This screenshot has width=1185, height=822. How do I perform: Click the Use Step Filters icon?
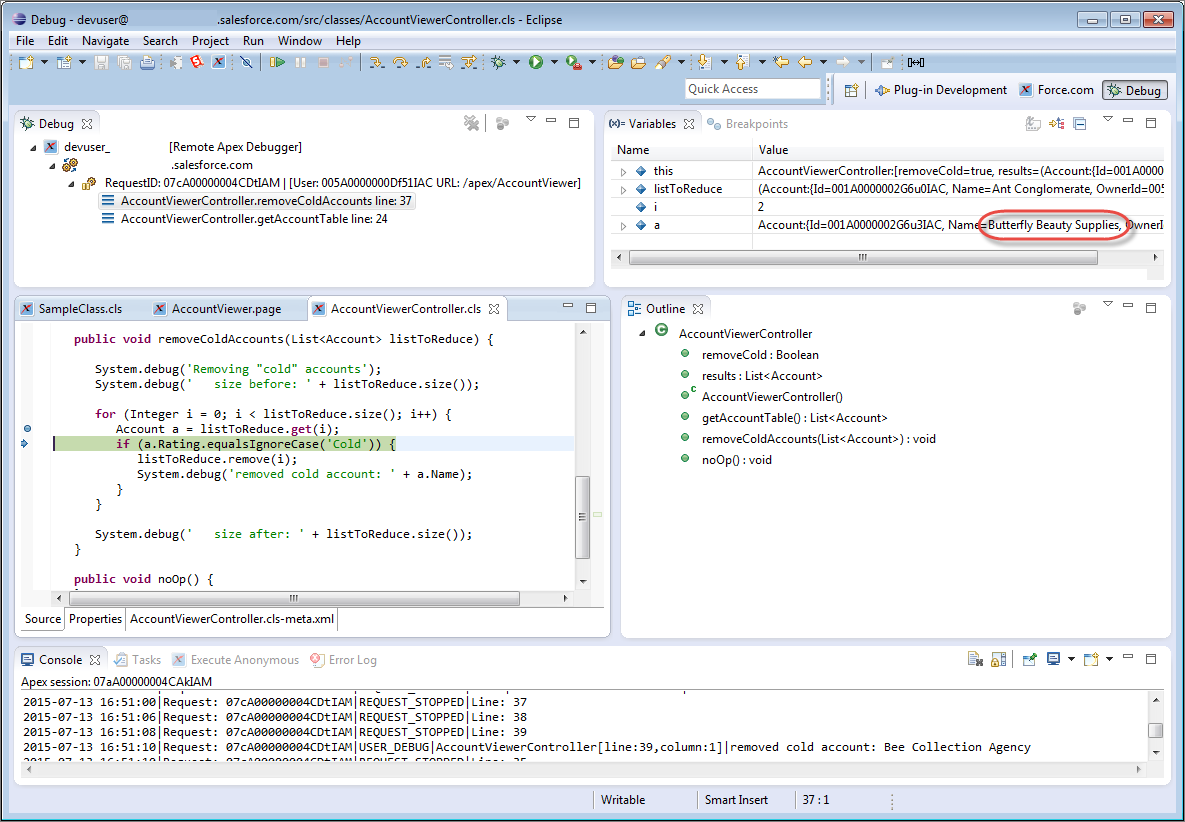[469, 63]
